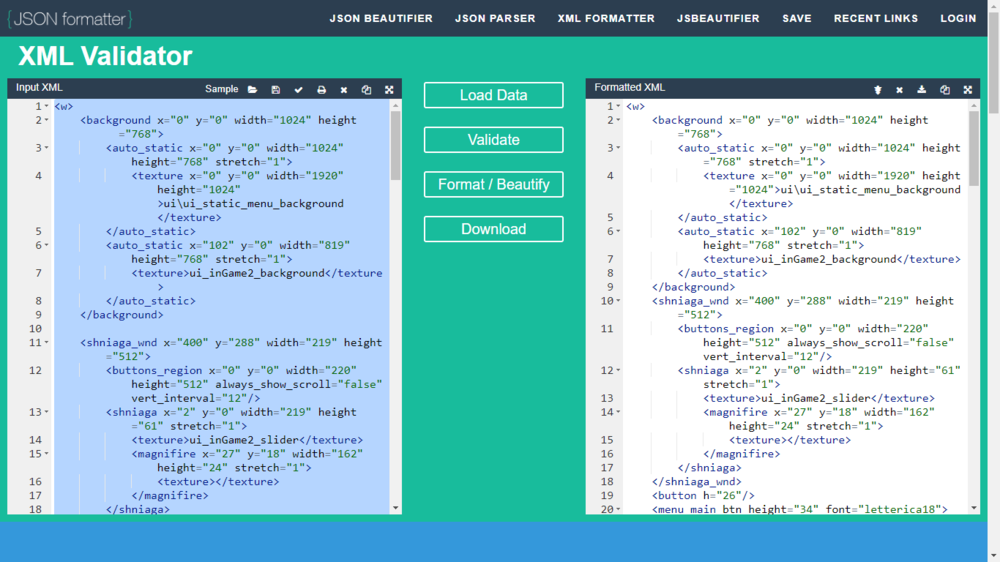
Task: Fold line 14 magnifire node in Formatted XML
Action: 618,412
